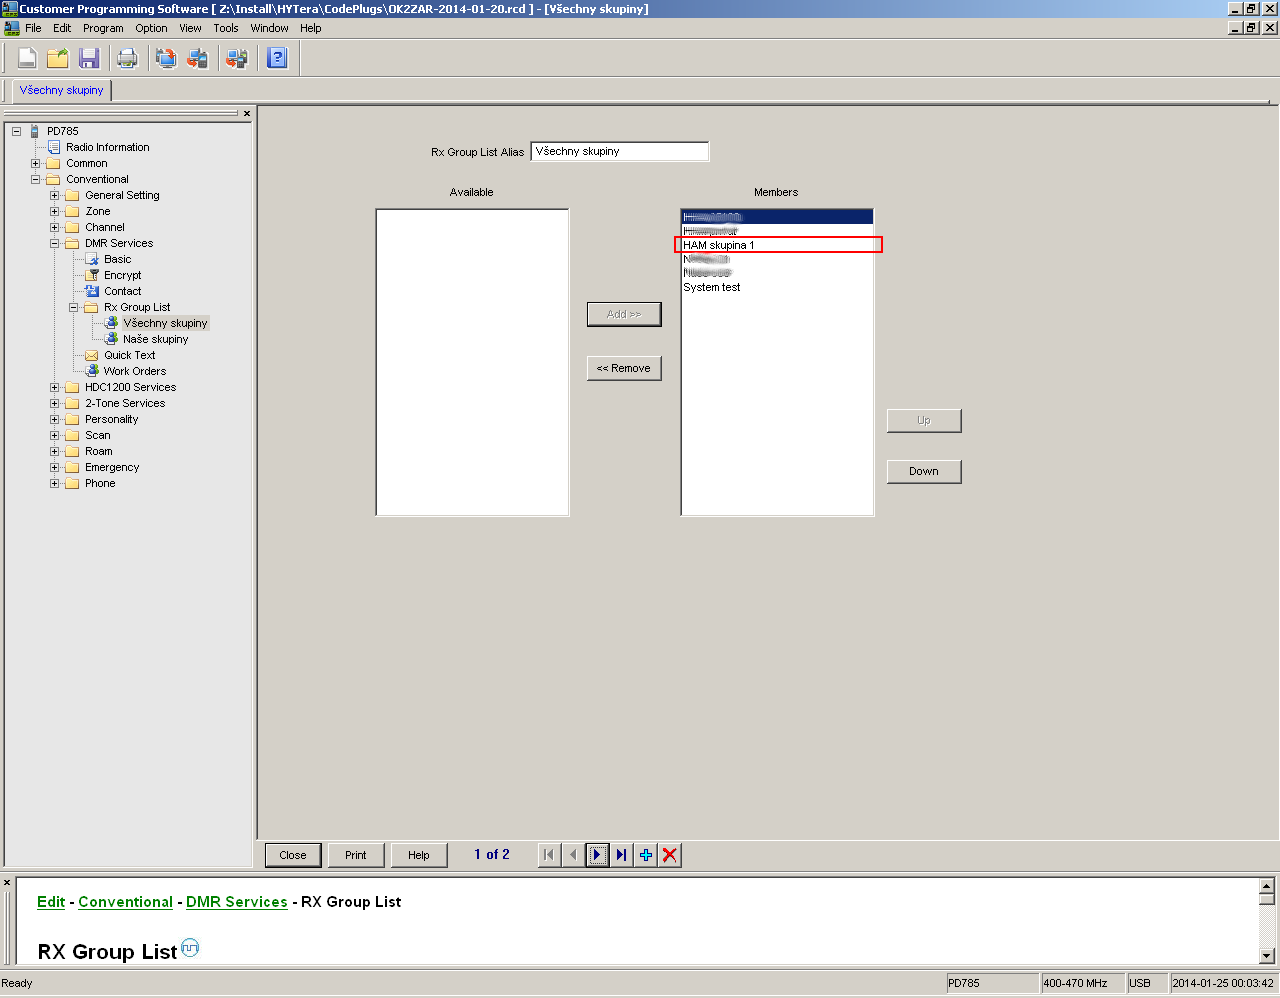Collapse the DMR Services tree node
This screenshot has height=998, width=1280.
tap(55, 244)
